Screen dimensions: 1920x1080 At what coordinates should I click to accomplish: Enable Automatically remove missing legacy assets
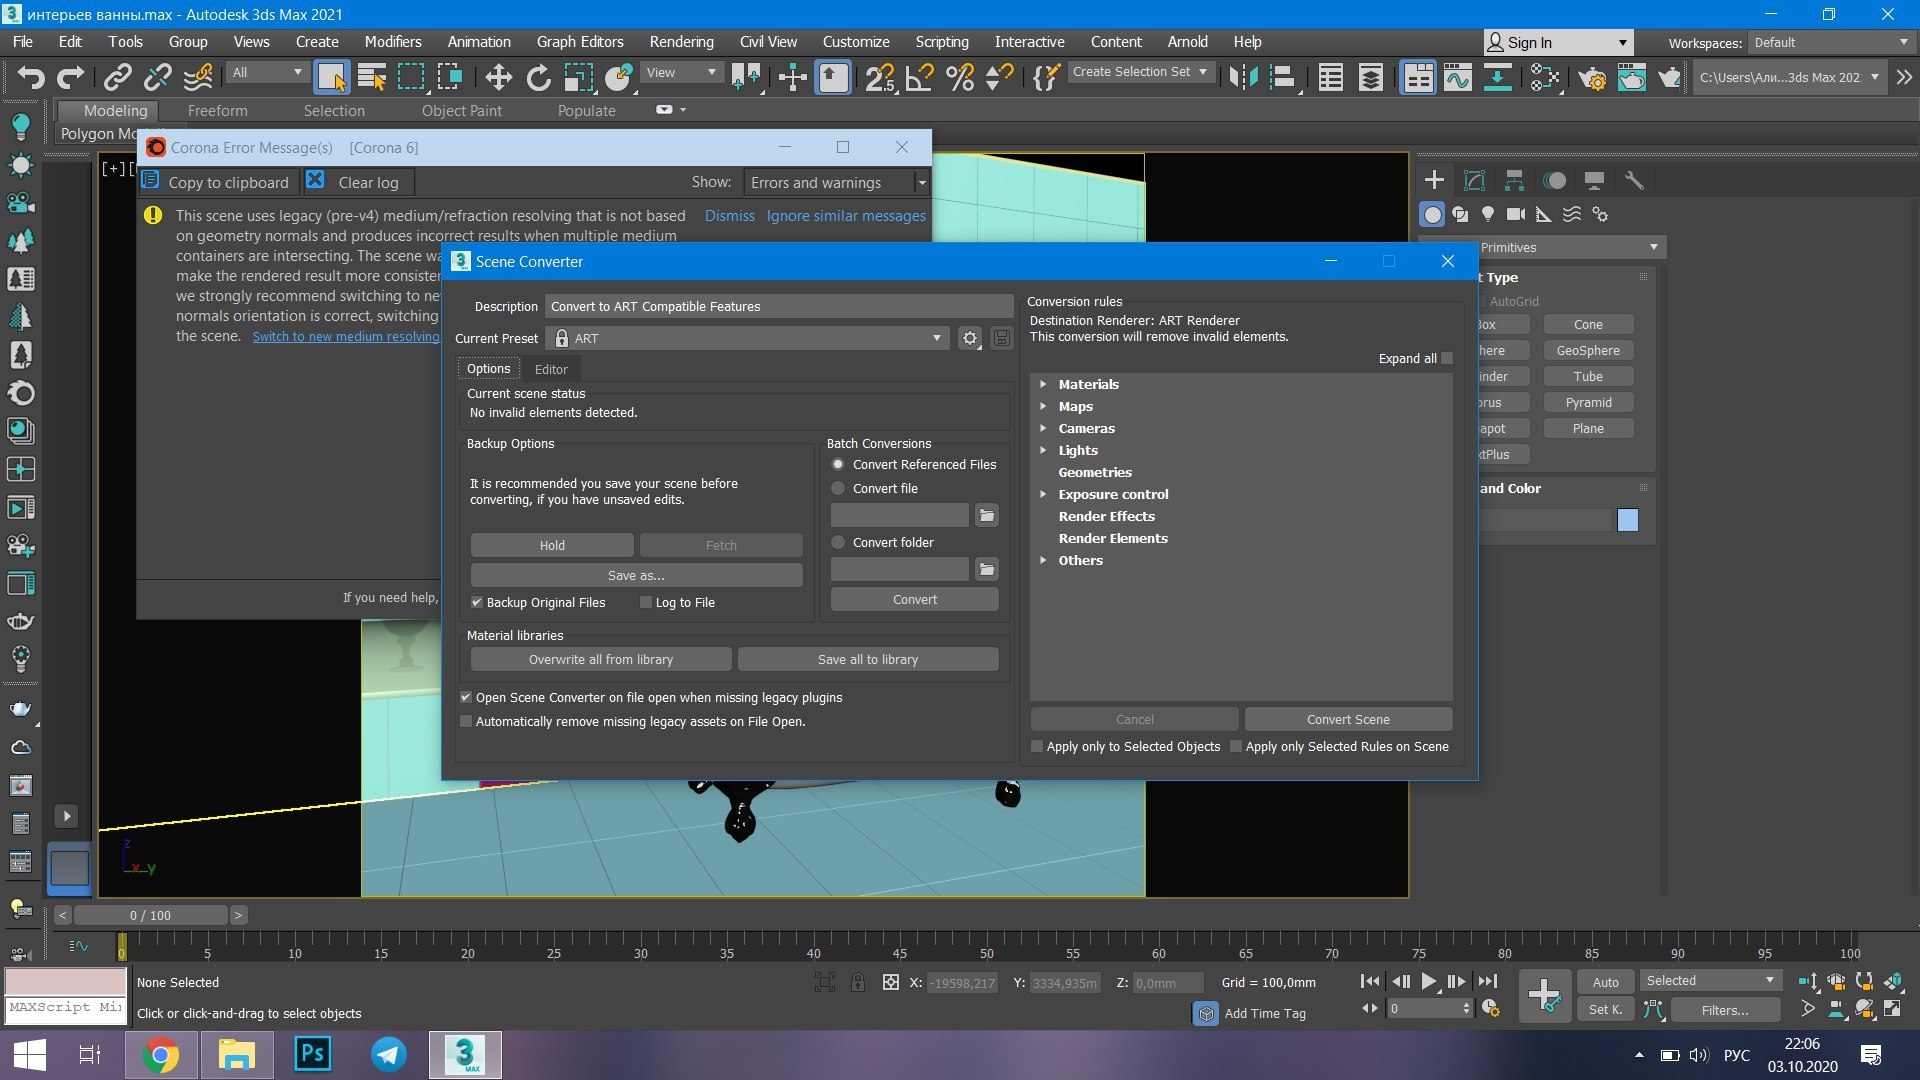pos(466,721)
